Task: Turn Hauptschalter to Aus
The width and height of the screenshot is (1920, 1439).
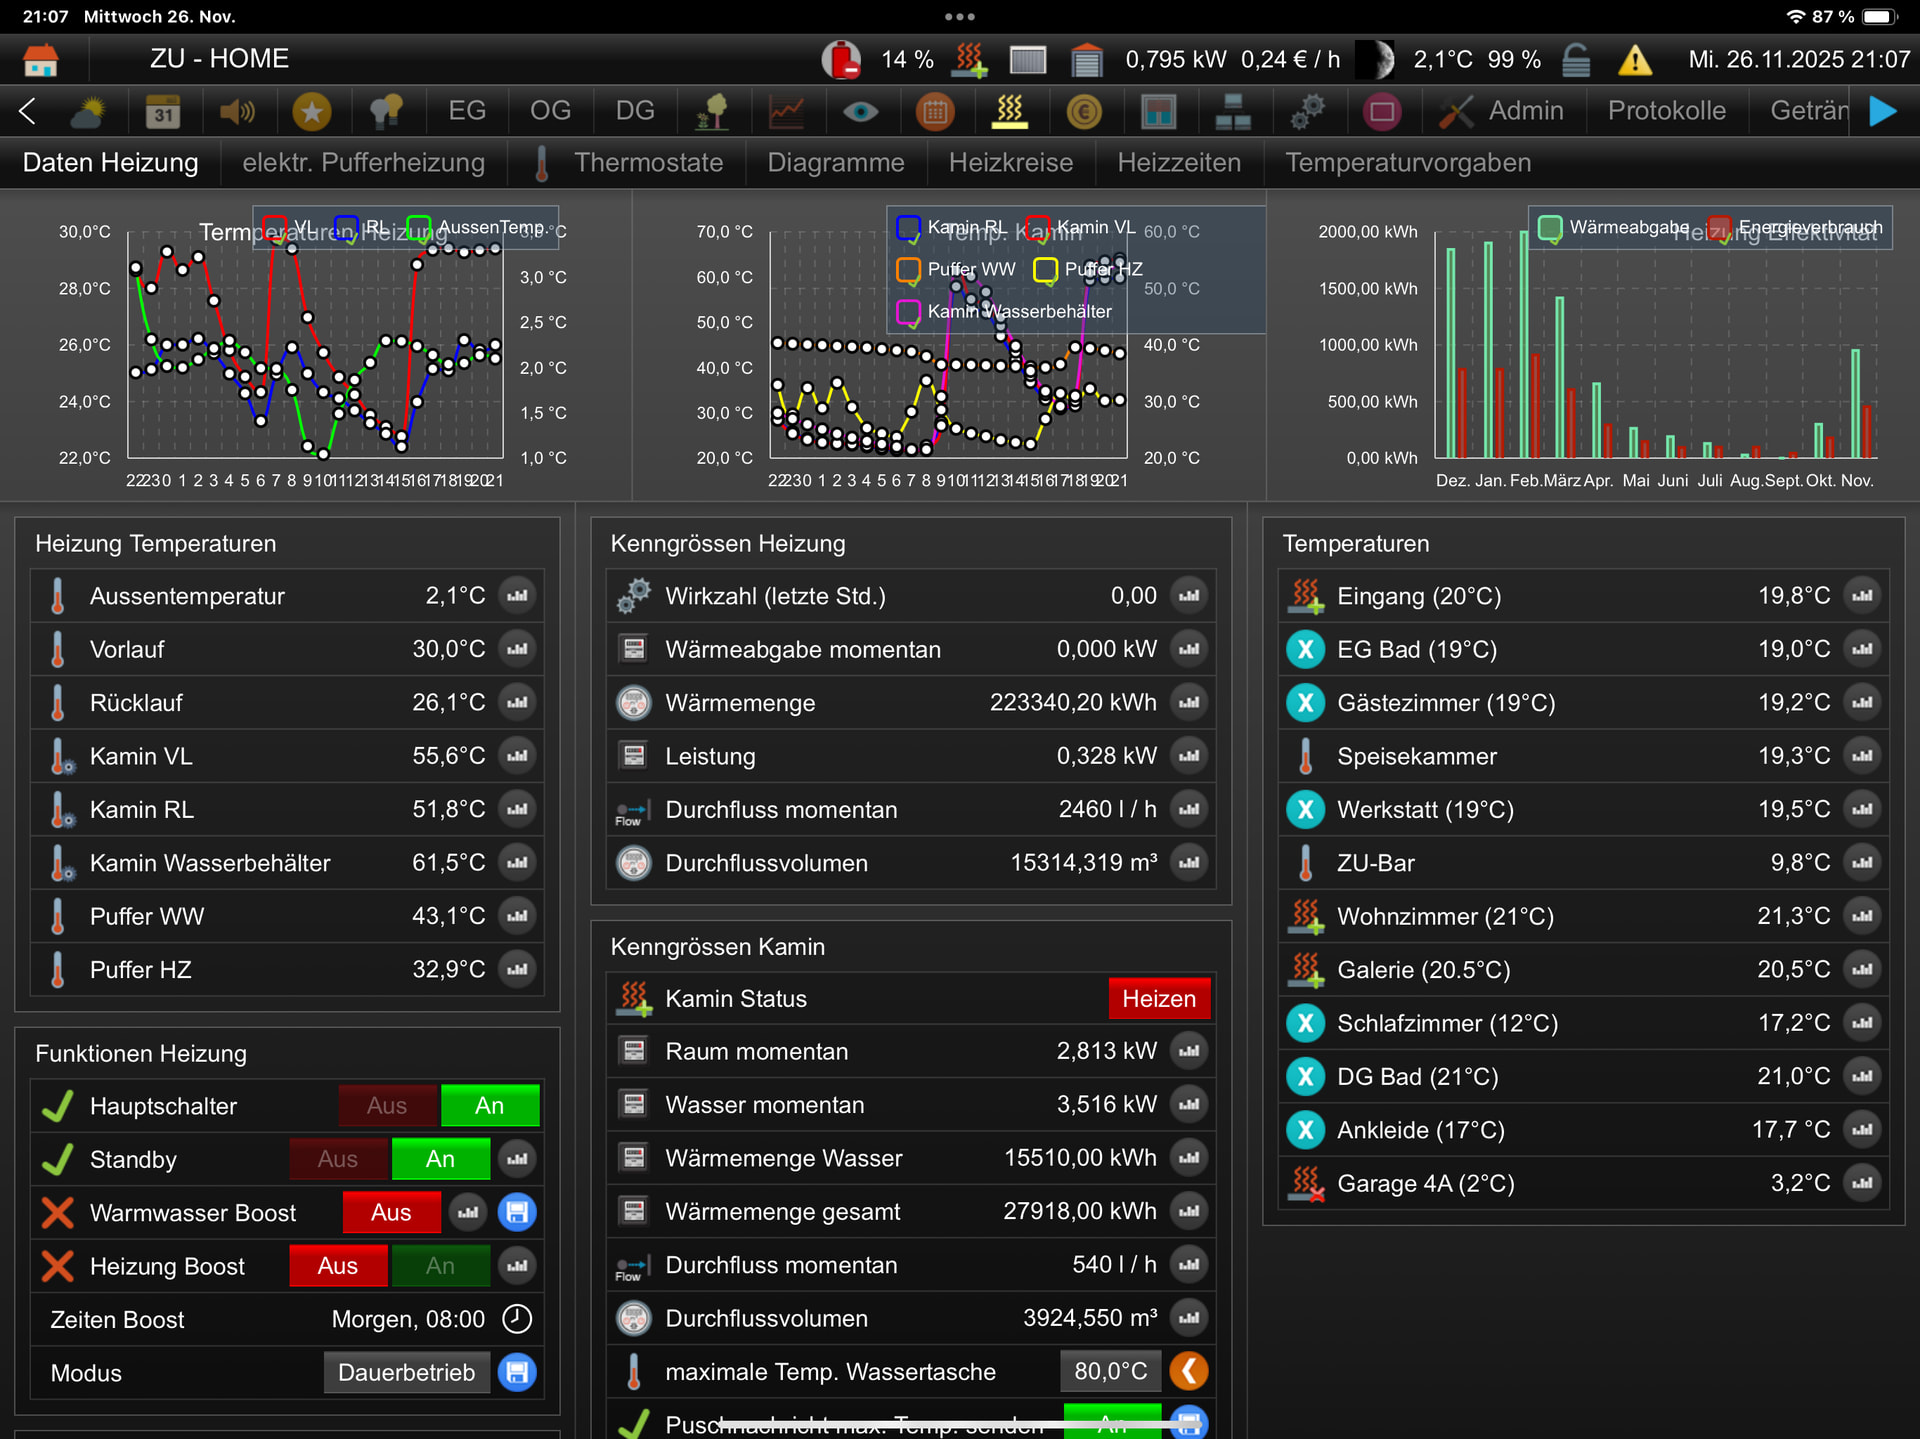Action: (x=387, y=1106)
